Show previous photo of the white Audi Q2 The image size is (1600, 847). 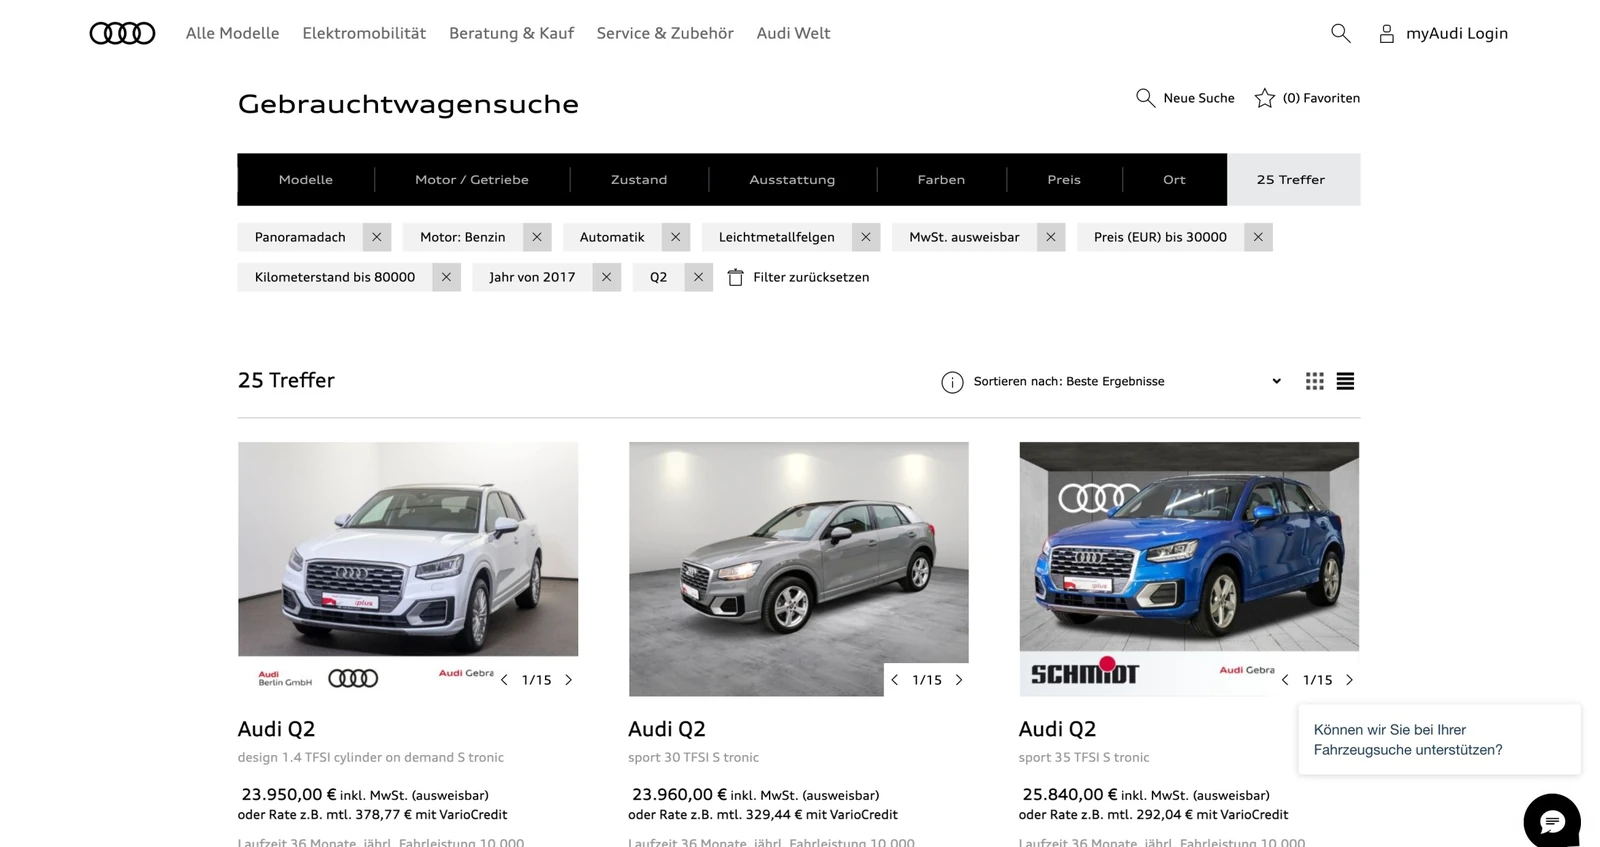click(504, 680)
